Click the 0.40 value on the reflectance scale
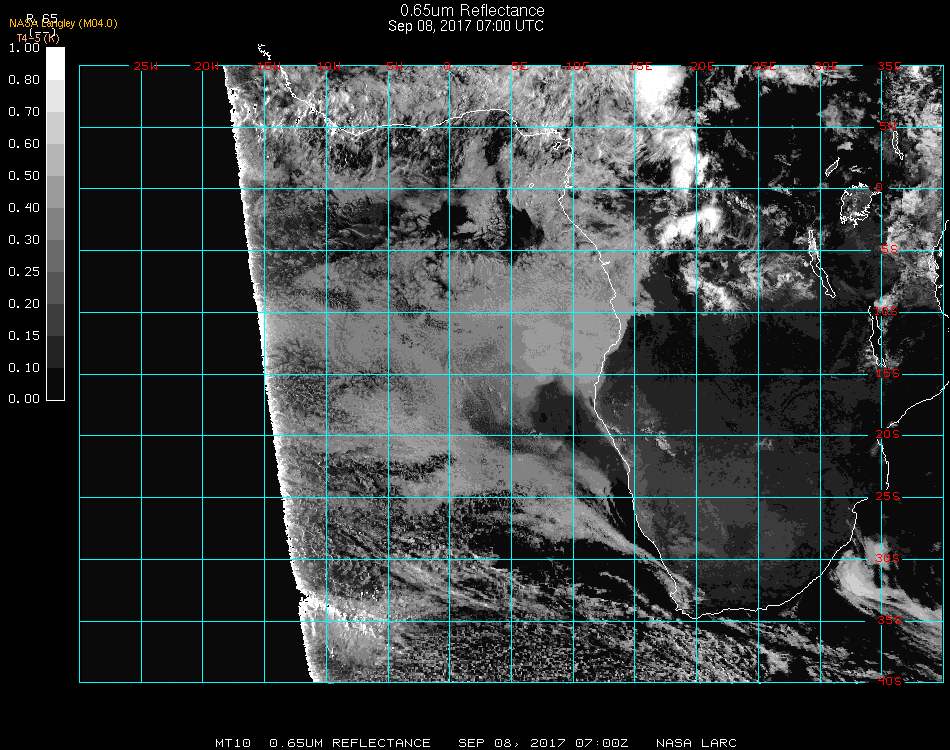The height and width of the screenshot is (750, 950). 24,208
